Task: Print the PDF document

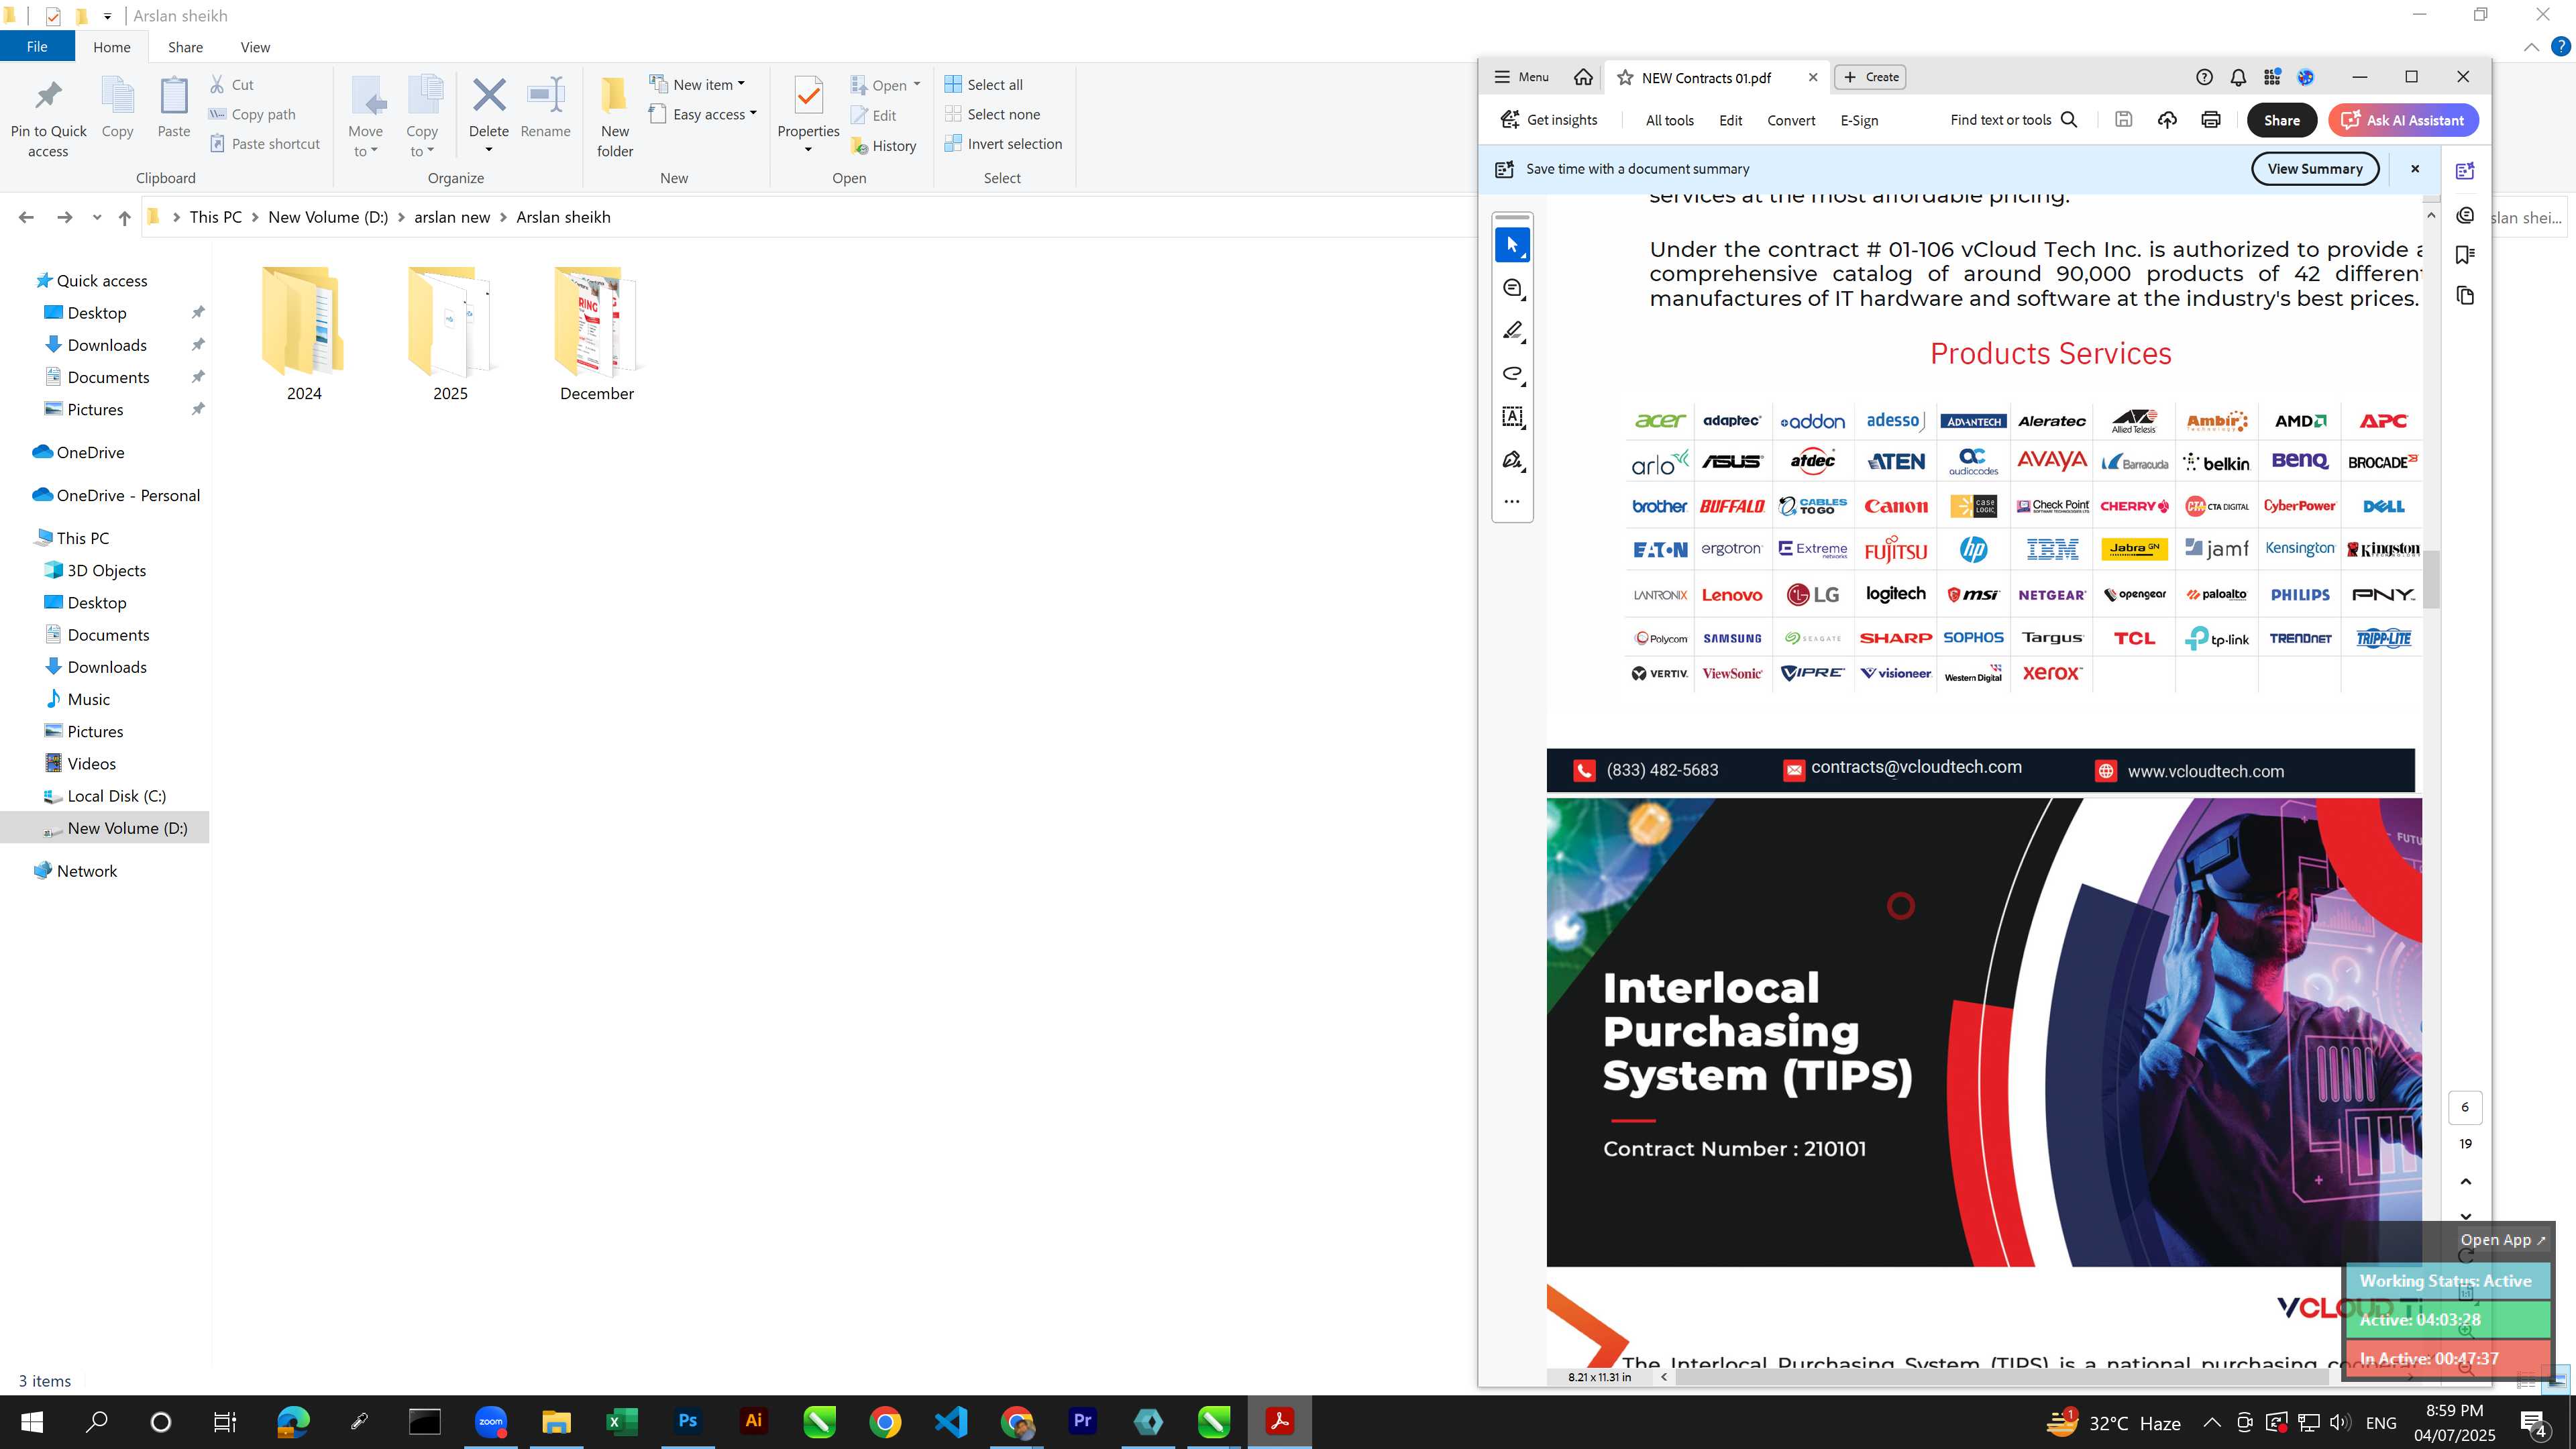Action: 2211,120
